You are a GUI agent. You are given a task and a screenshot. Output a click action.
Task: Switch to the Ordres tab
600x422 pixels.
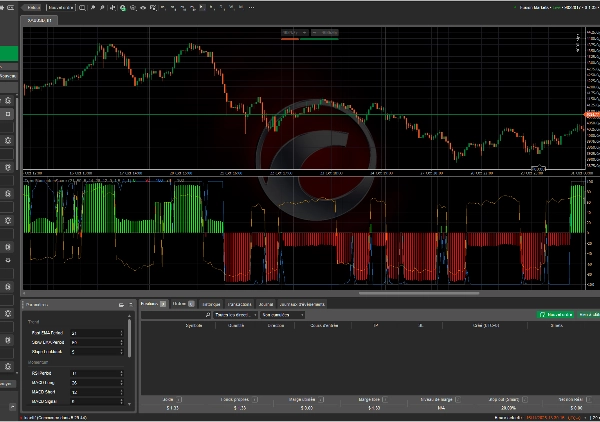tap(180, 302)
